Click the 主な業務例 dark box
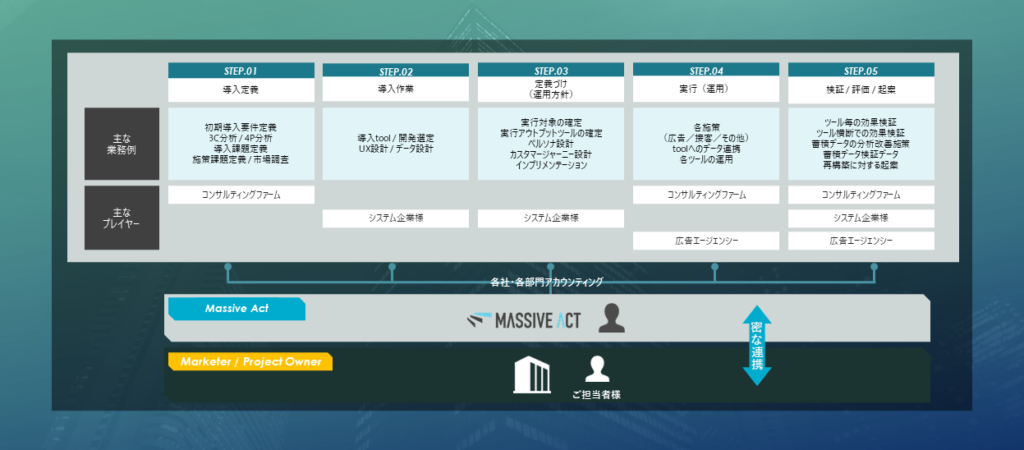This screenshot has width=1024, height=450. point(121,144)
